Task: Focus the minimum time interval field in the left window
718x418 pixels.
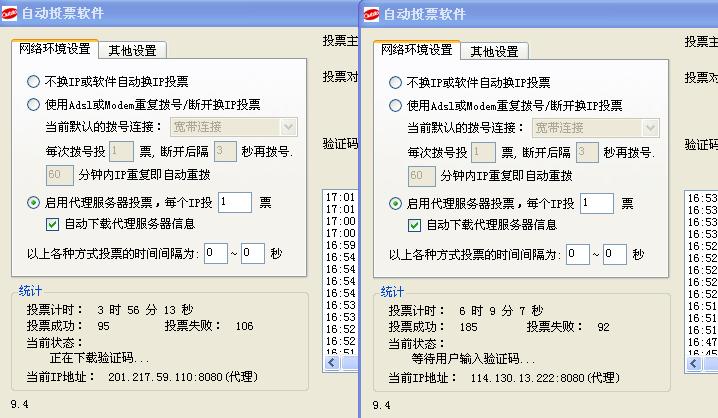Action: (215, 253)
